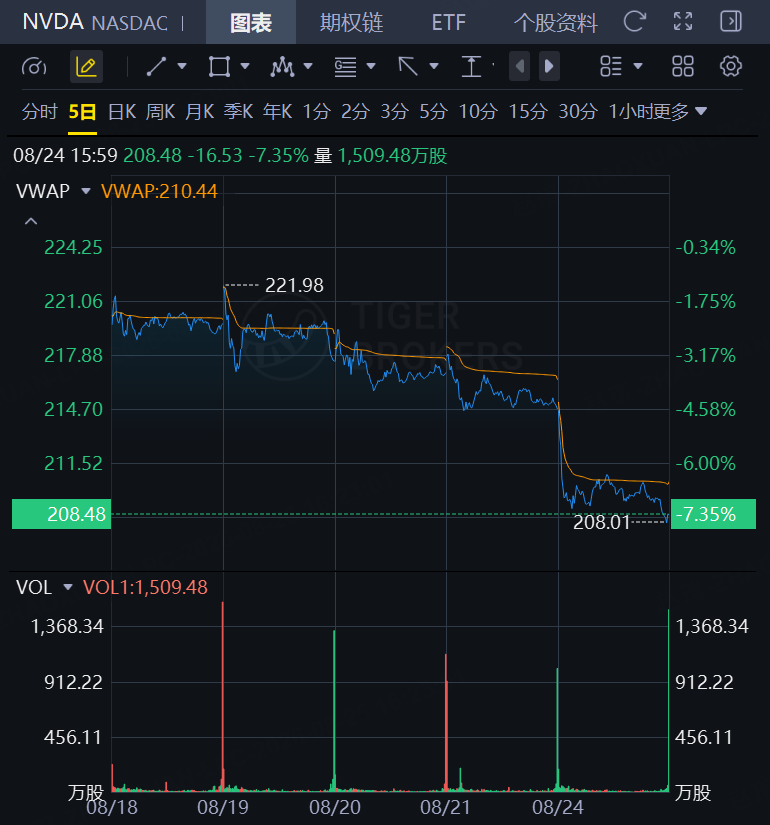Select the 5日 timeframe
This screenshot has width=770, height=825.
point(83,112)
